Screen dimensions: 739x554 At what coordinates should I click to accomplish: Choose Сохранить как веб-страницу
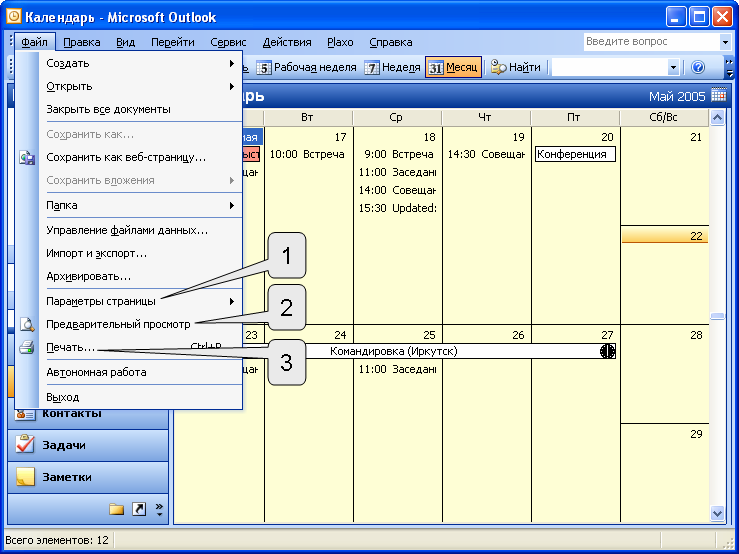[x=140, y=157]
